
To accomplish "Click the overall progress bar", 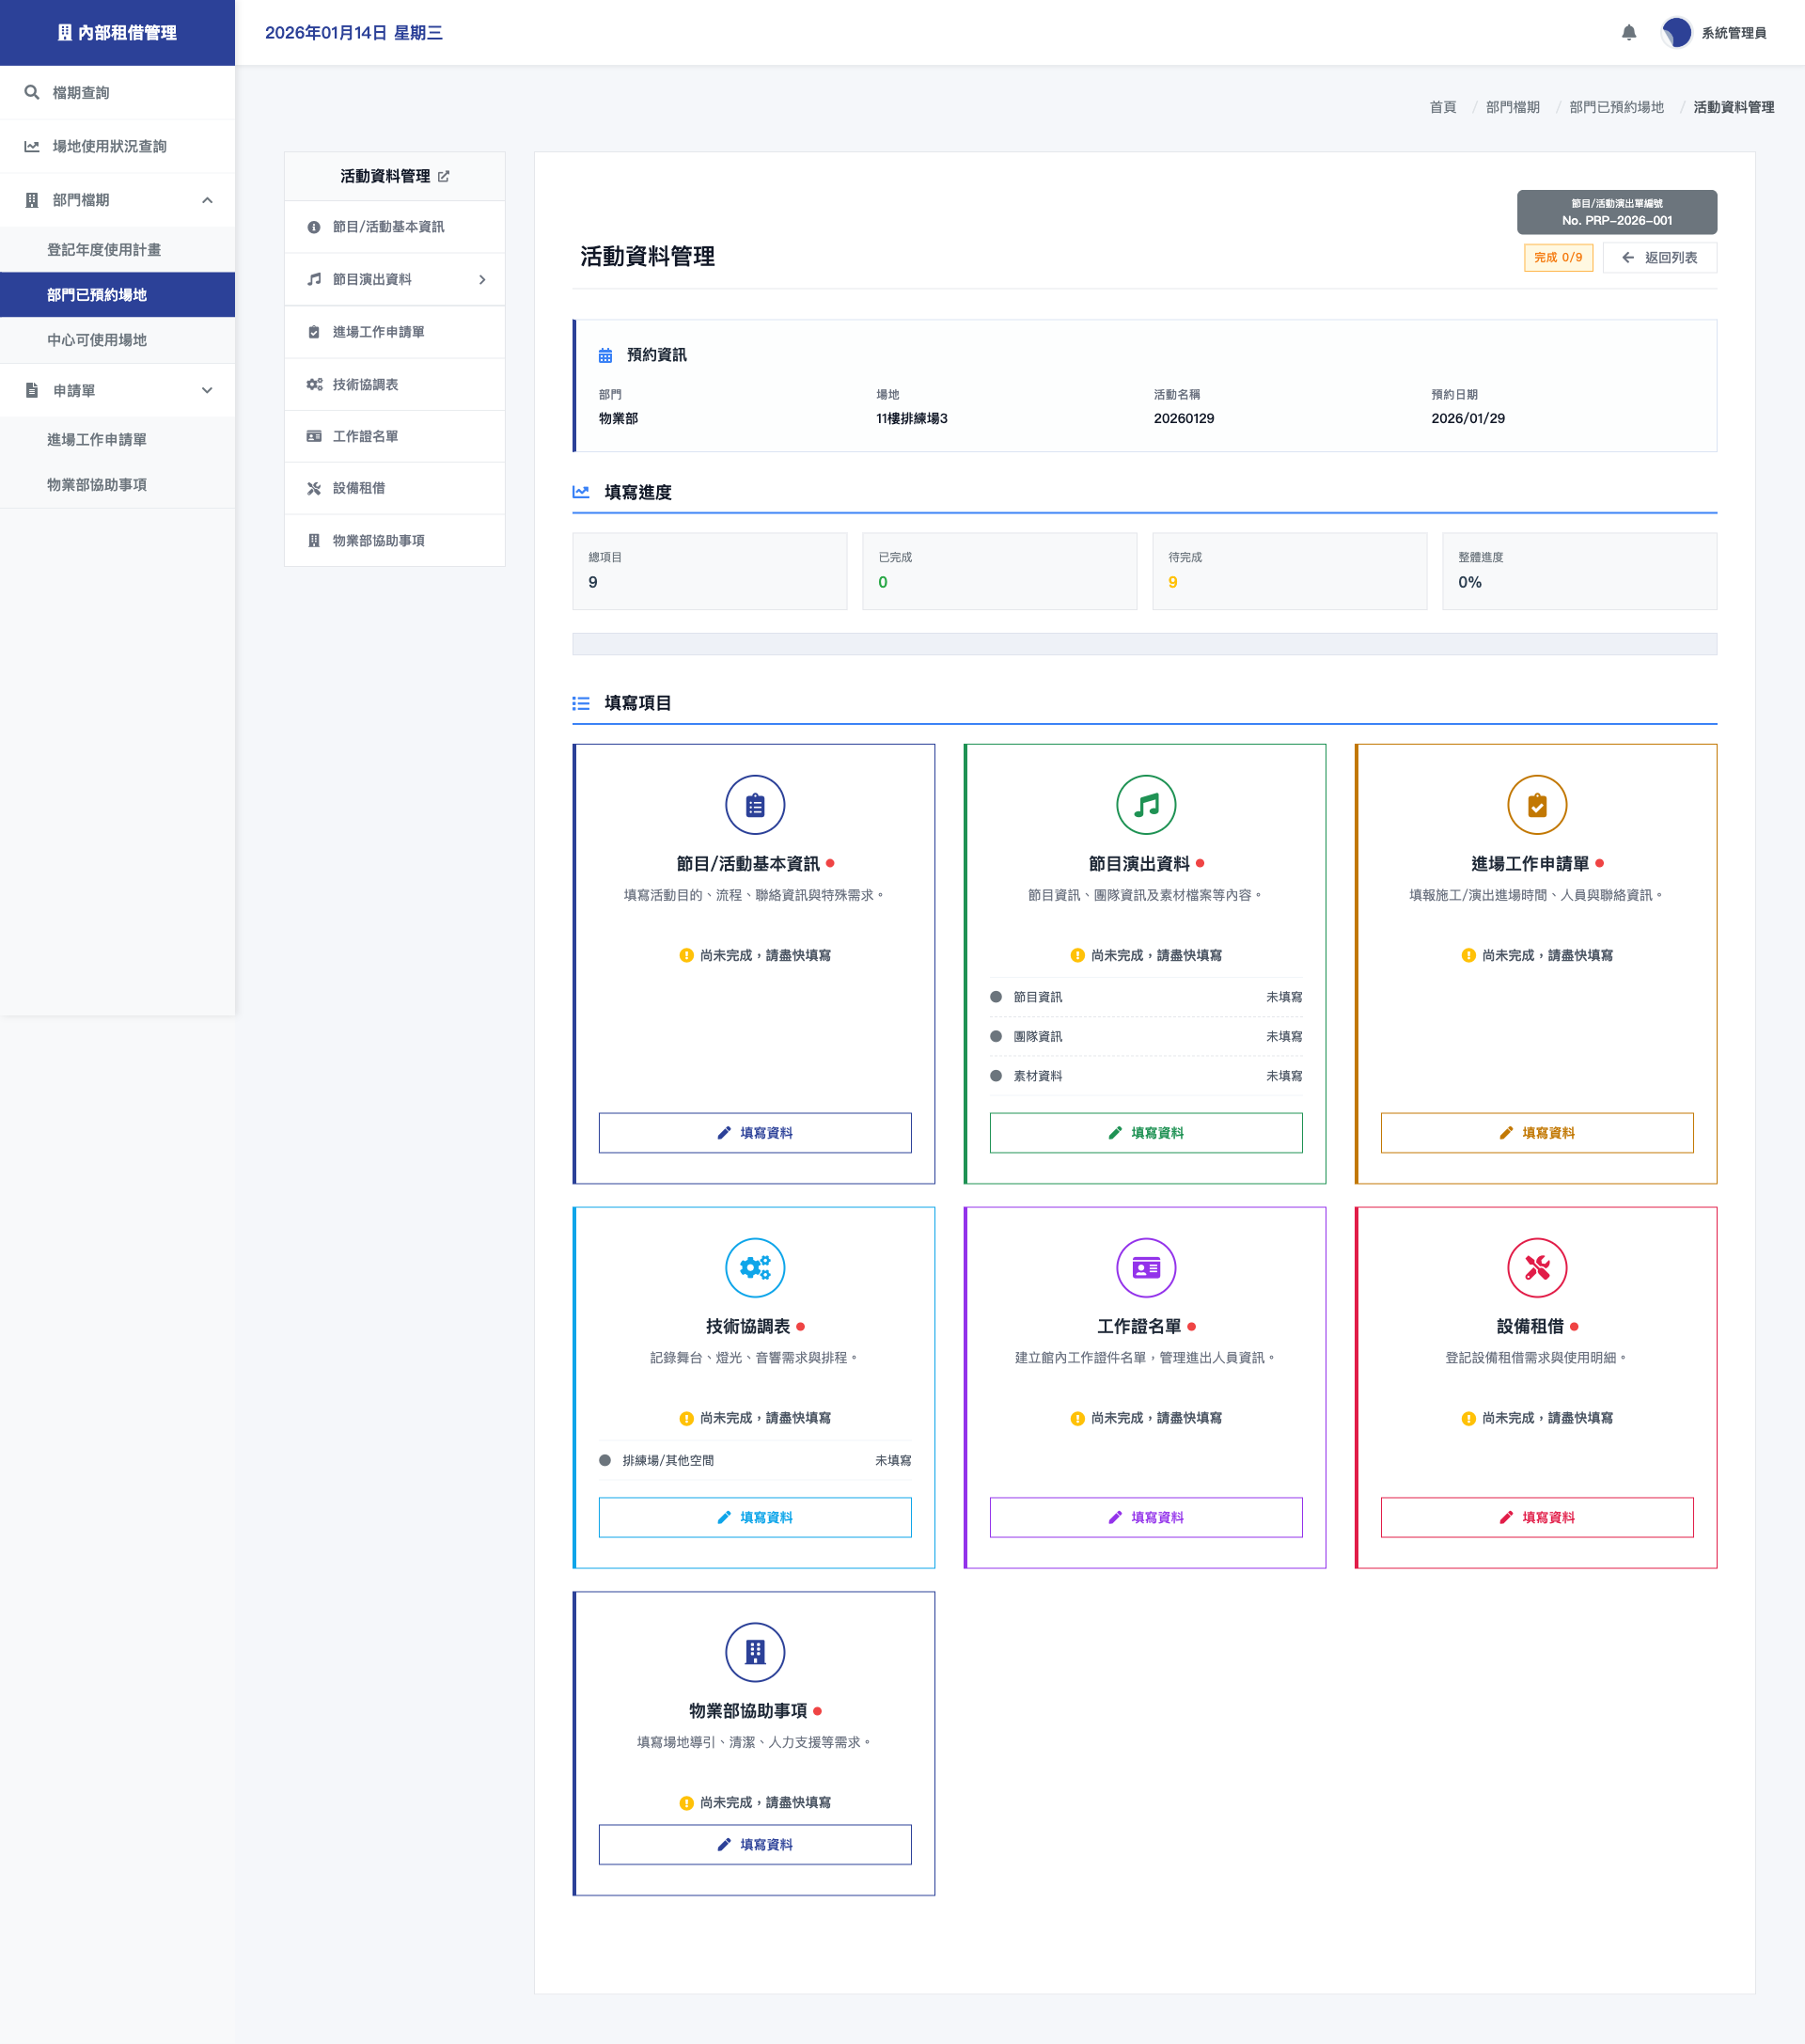I will pyautogui.click(x=1144, y=644).
